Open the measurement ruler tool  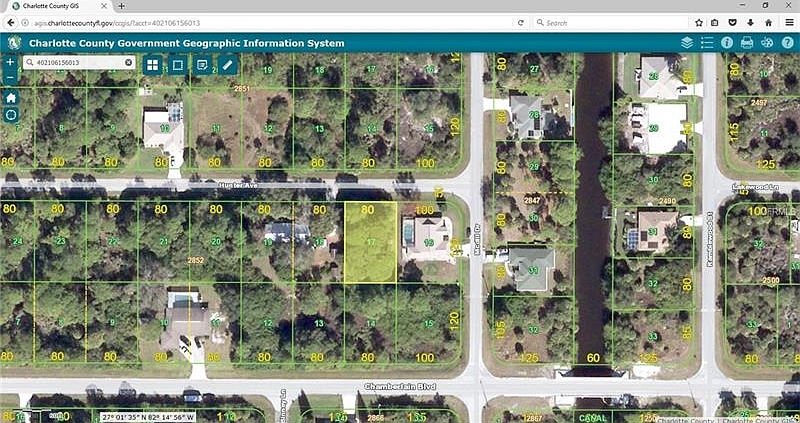pos(228,65)
